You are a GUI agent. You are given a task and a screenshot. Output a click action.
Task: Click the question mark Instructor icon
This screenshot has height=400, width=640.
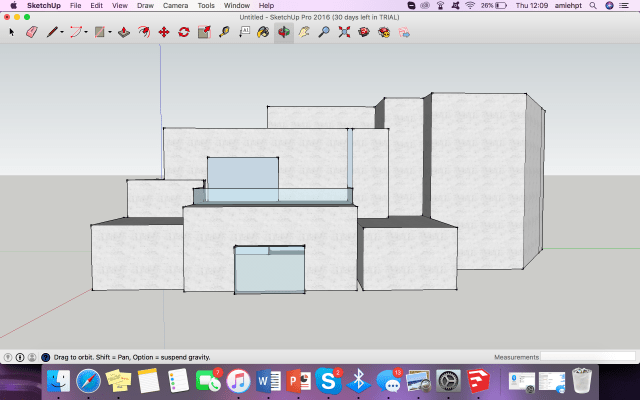tap(46, 358)
